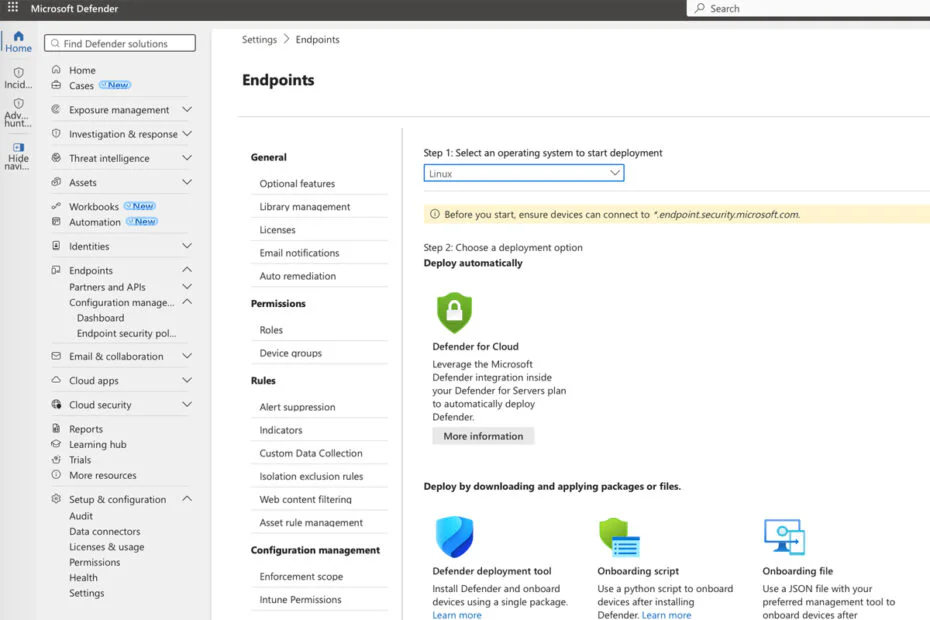Viewport: 930px width, 620px height.
Task: Click Learn more under Onboarding script
Action: click(666, 615)
